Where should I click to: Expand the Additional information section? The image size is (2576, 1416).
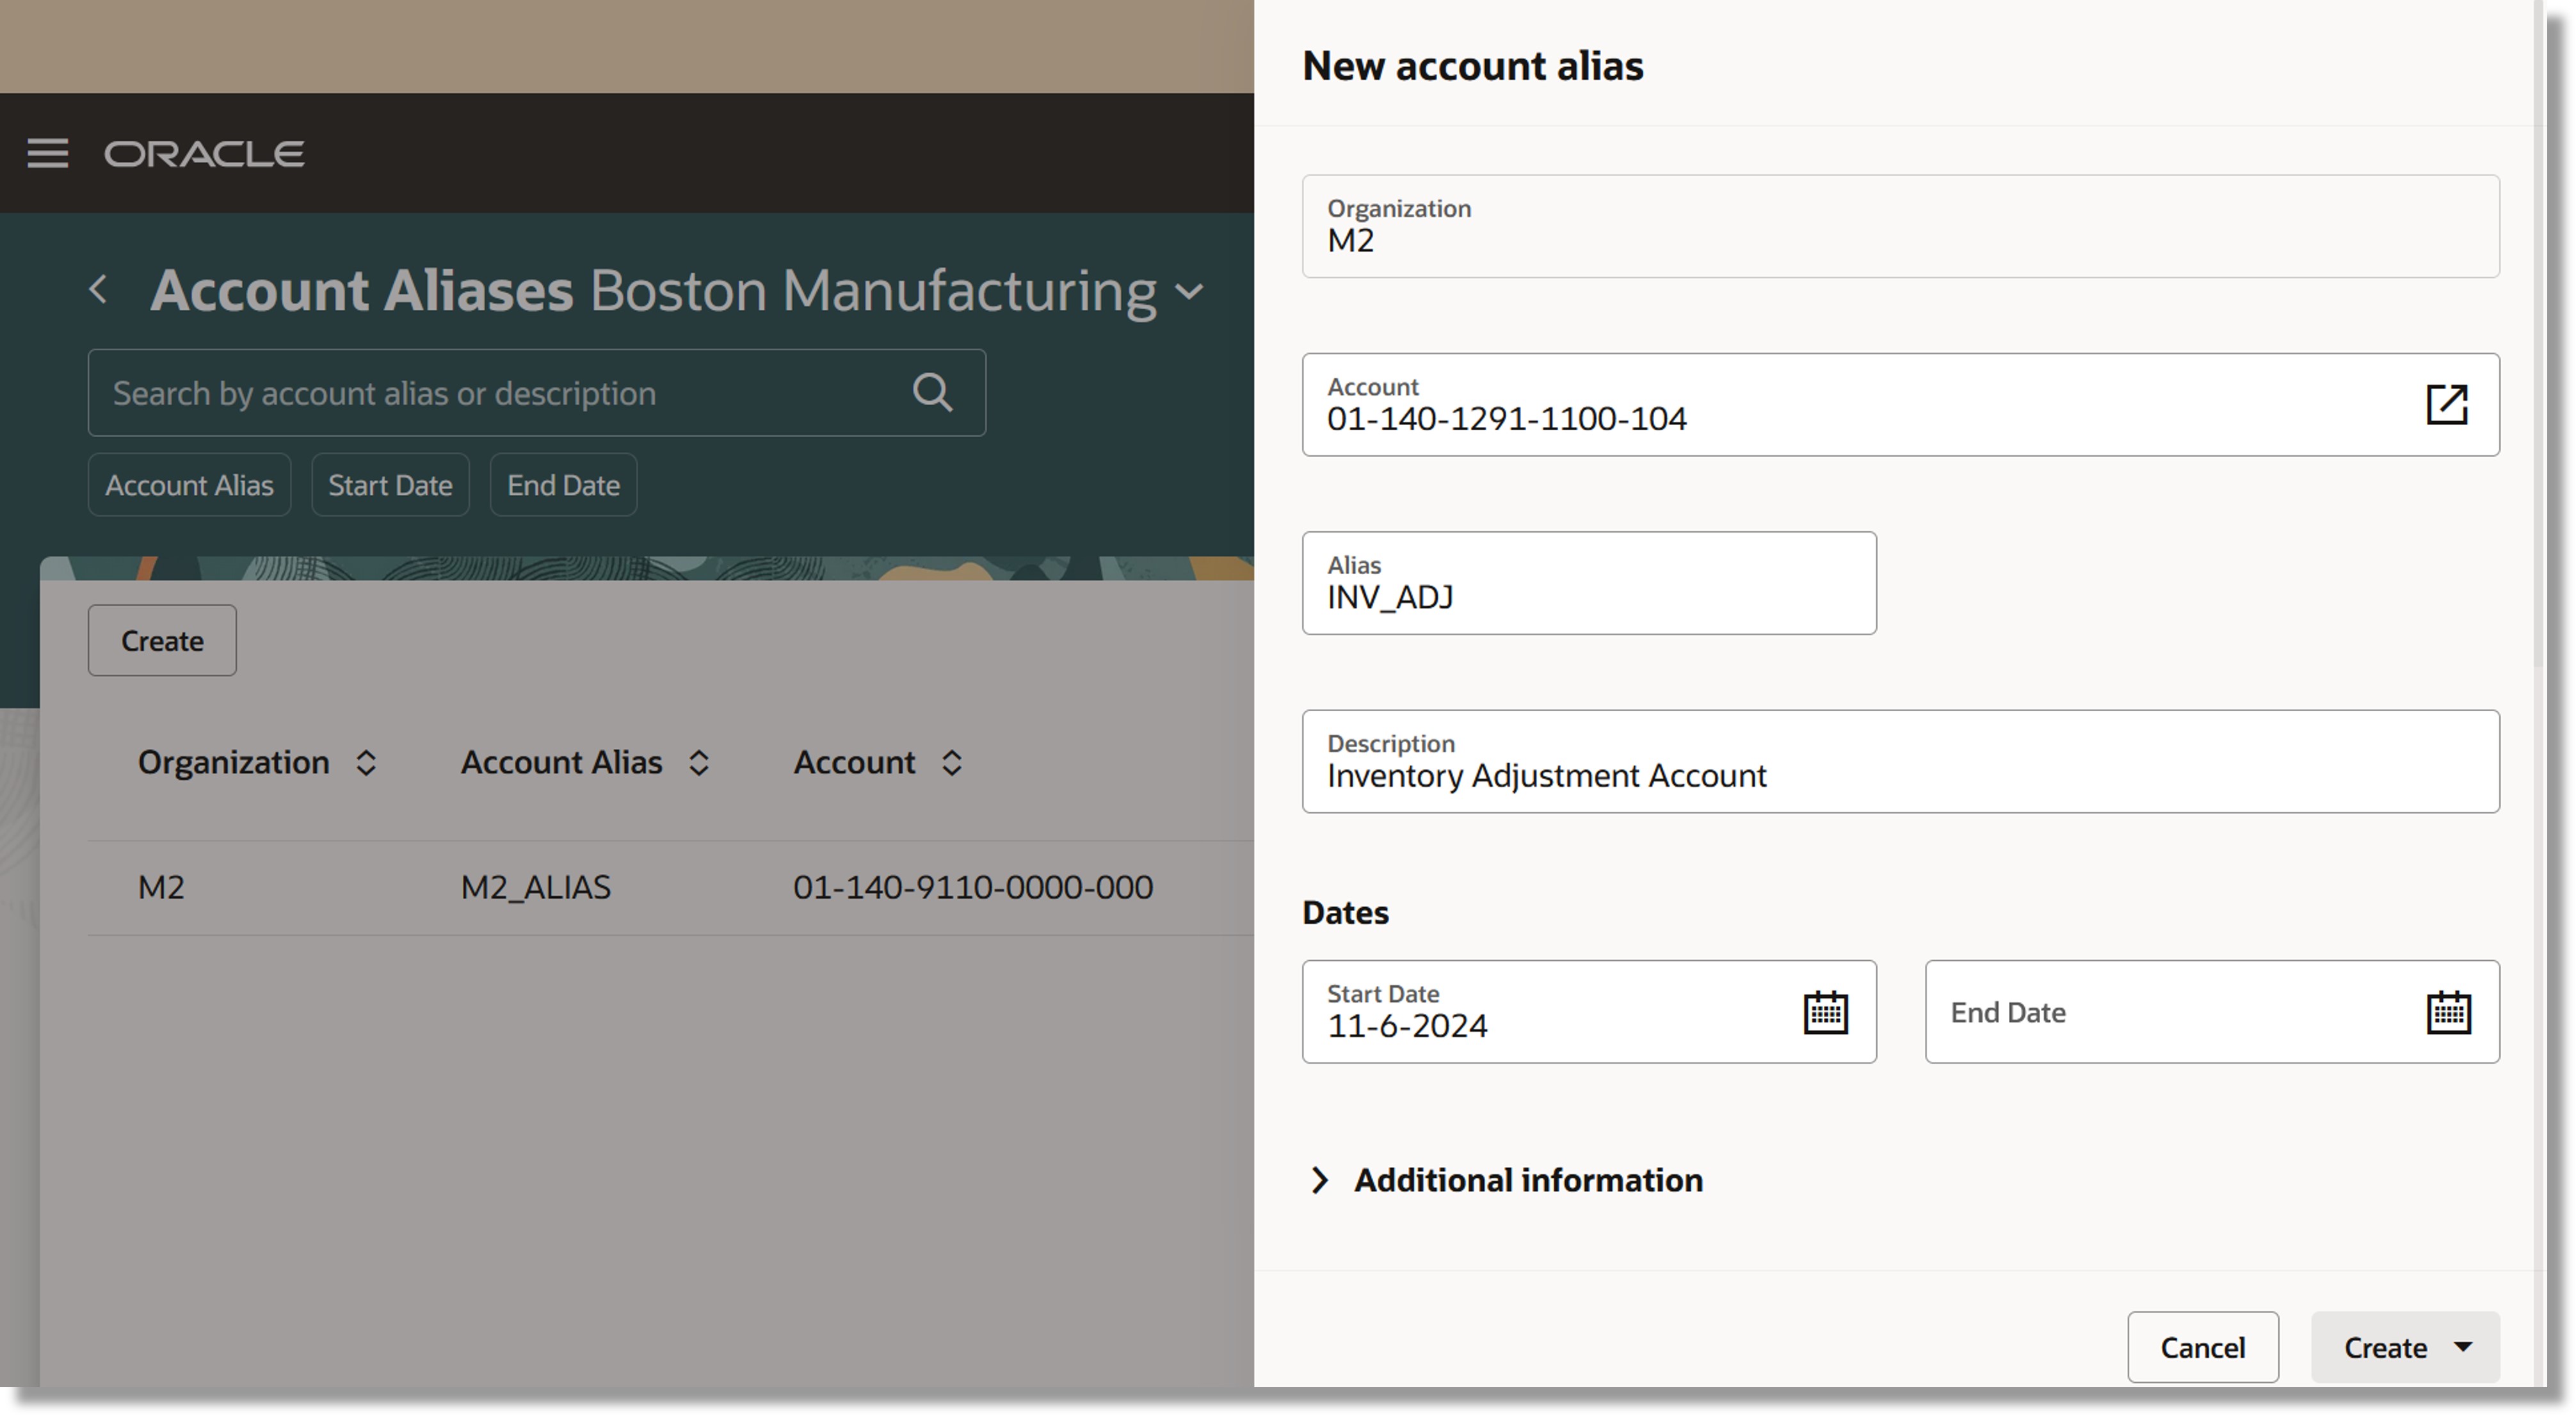pyautogui.click(x=1320, y=1180)
